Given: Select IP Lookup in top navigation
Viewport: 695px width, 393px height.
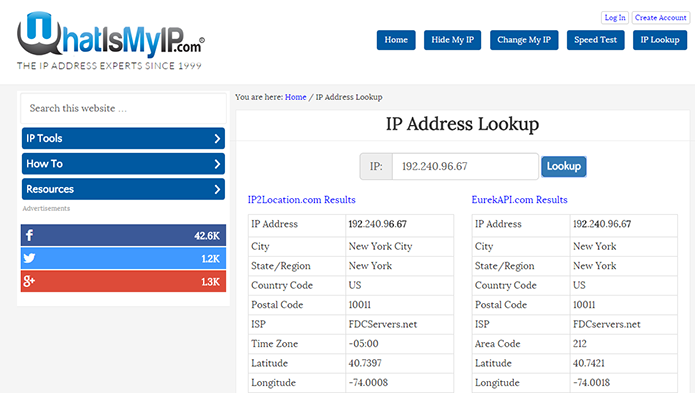Looking at the screenshot, I should (660, 40).
